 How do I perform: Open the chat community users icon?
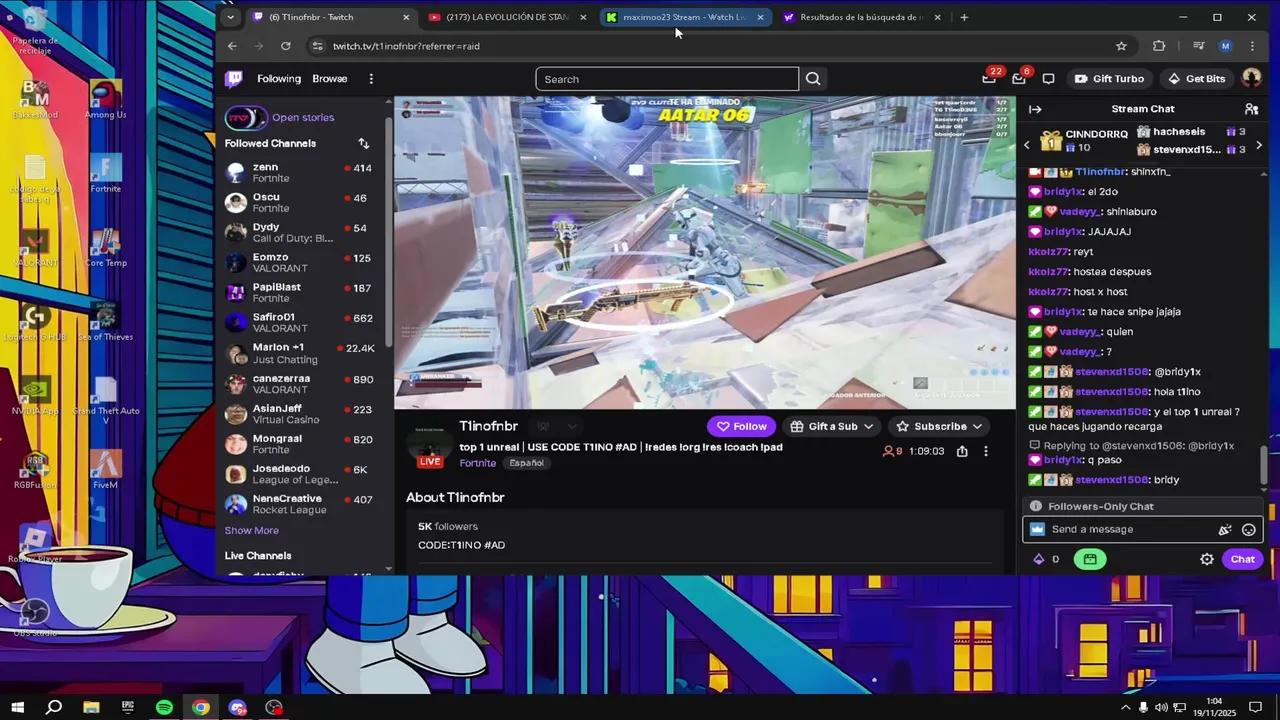click(x=1251, y=109)
